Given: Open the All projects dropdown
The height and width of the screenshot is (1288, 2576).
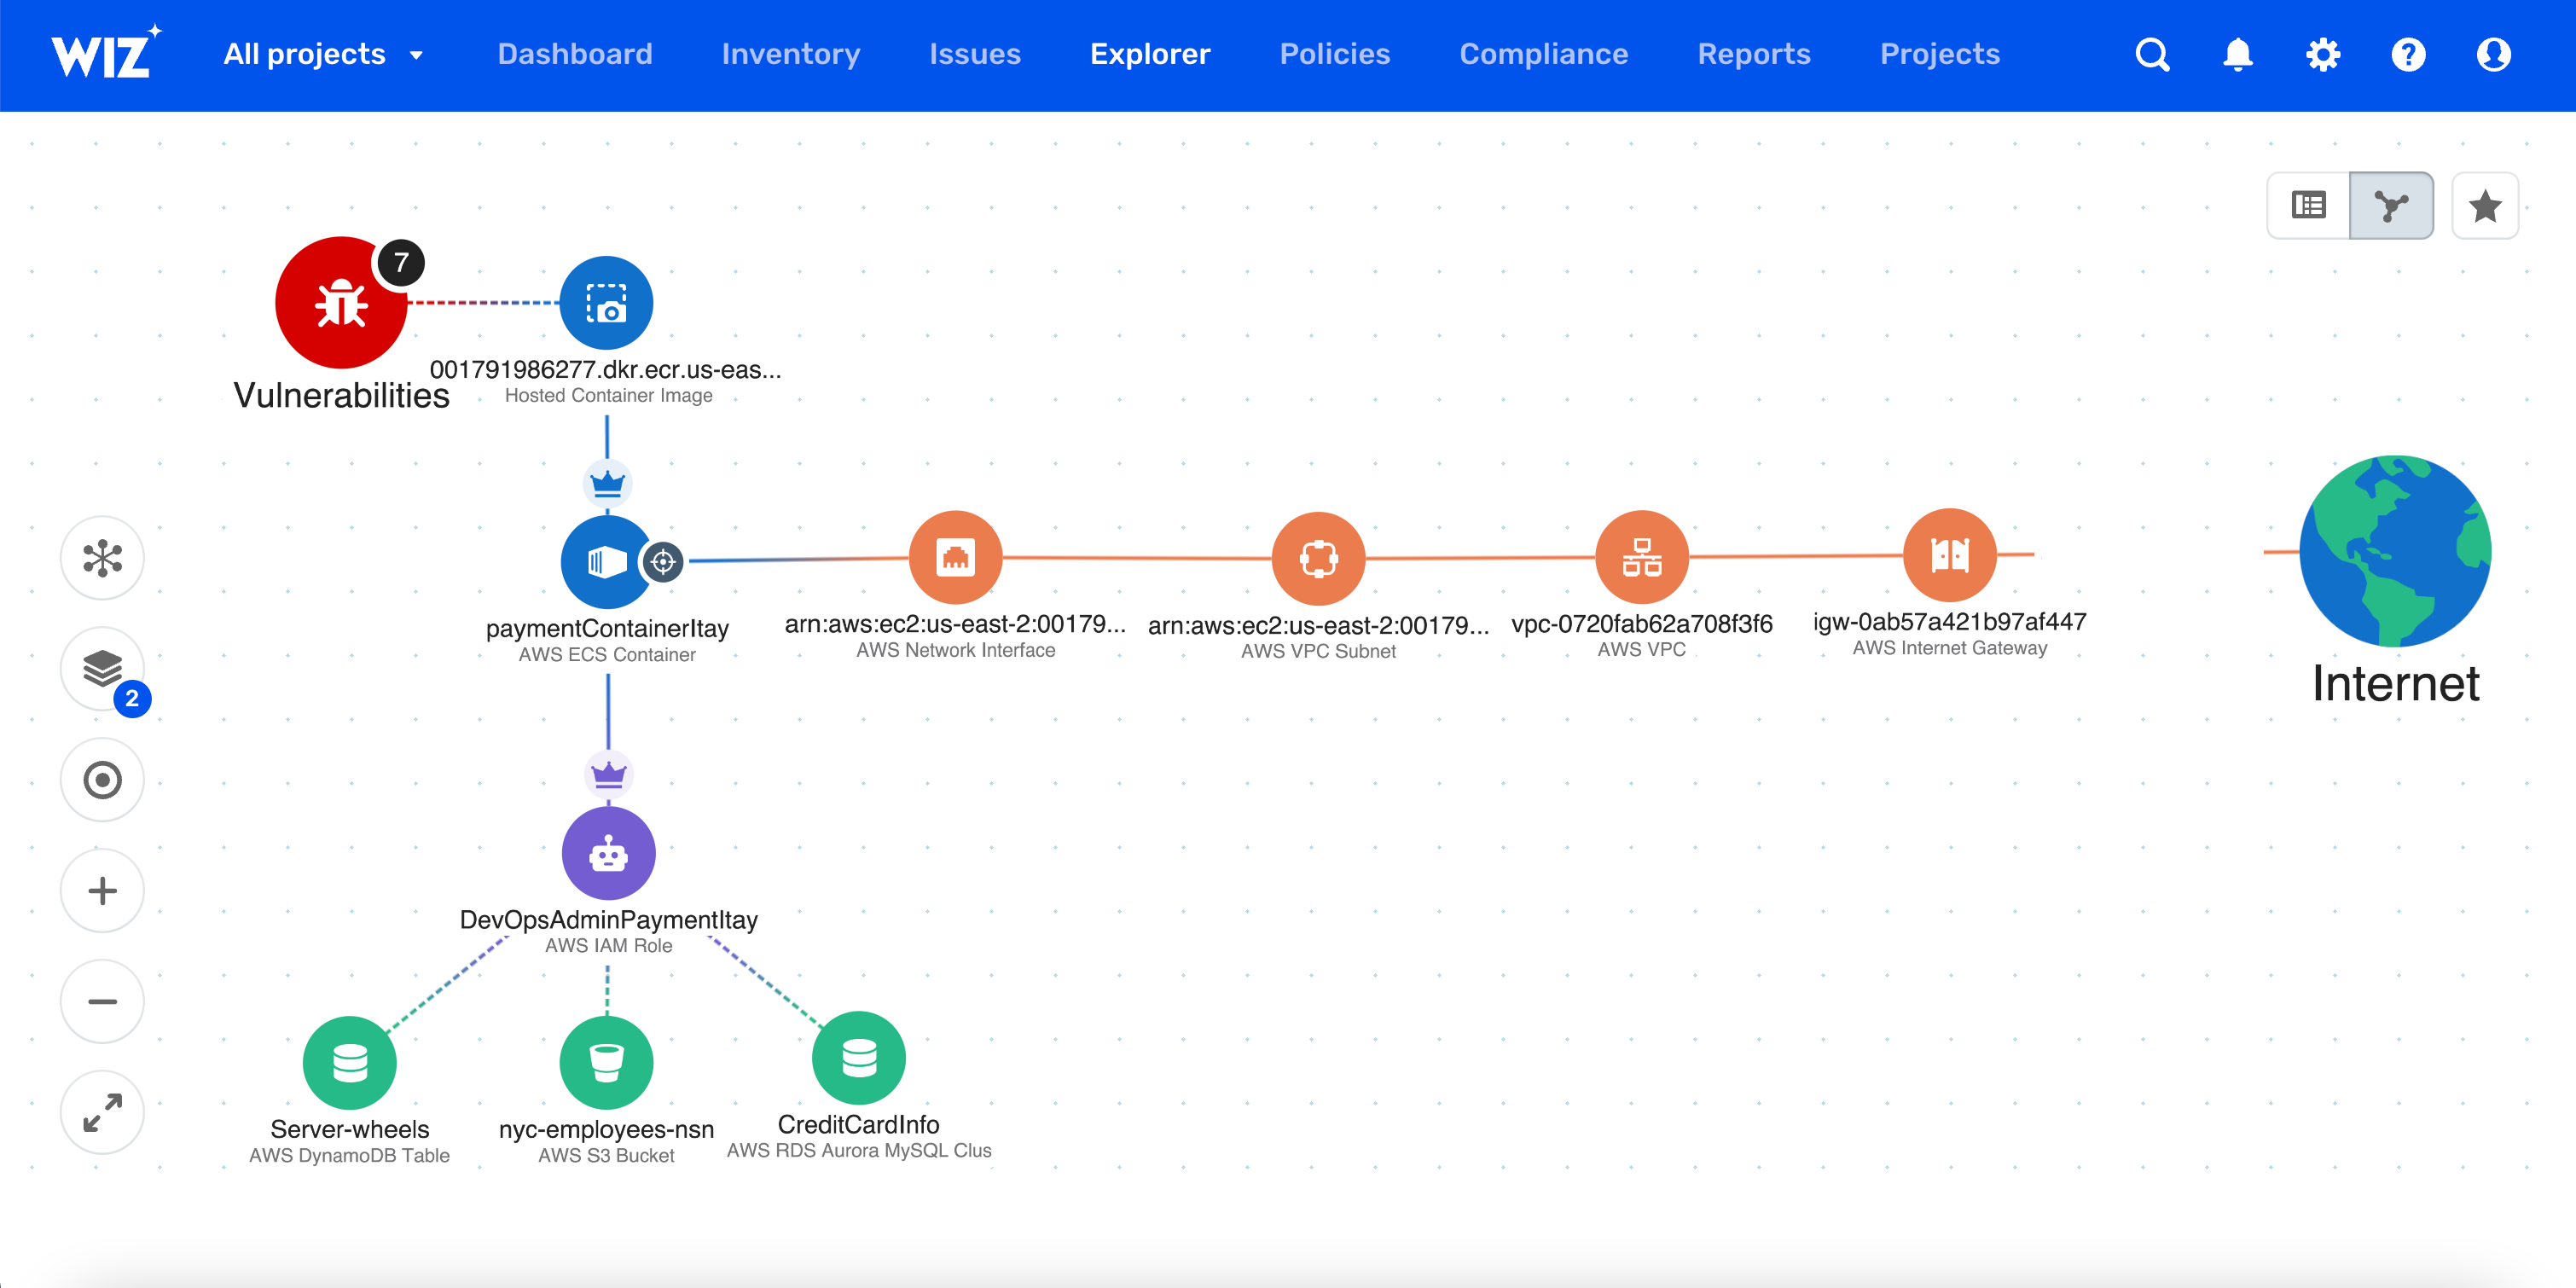Looking at the screenshot, I should 323,54.
